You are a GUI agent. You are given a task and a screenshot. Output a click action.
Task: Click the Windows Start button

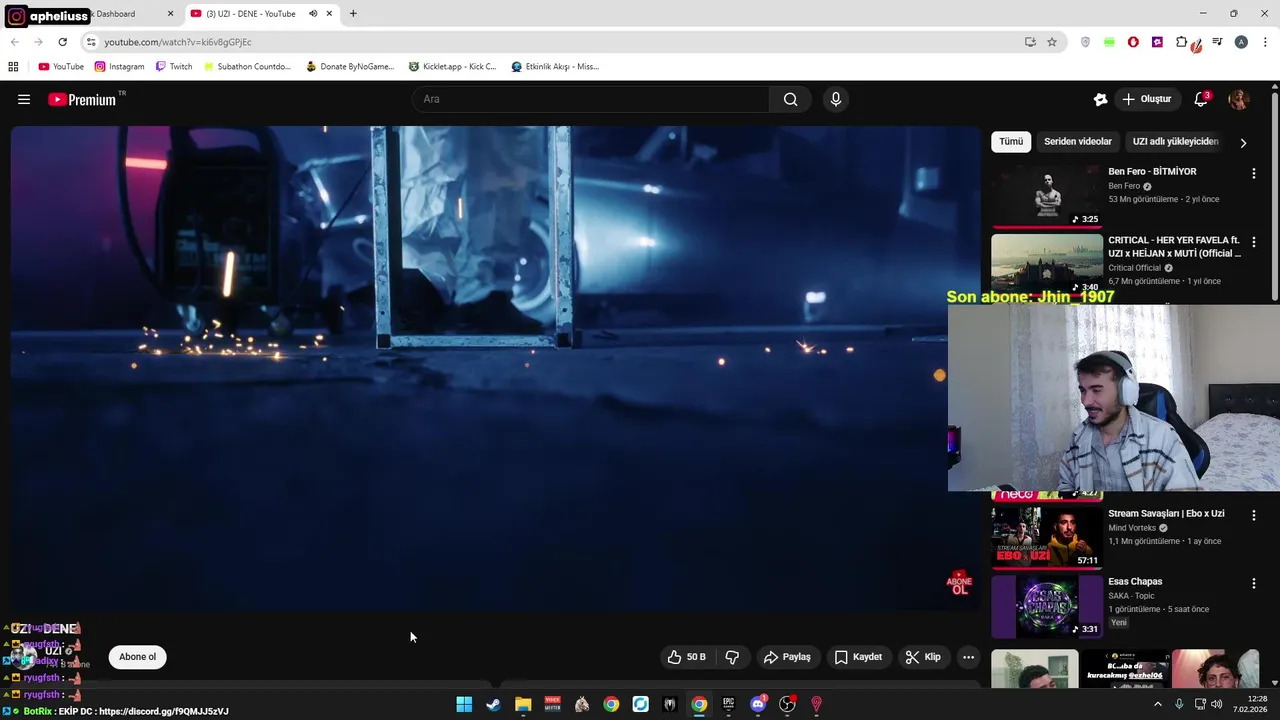click(x=464, y=704)
